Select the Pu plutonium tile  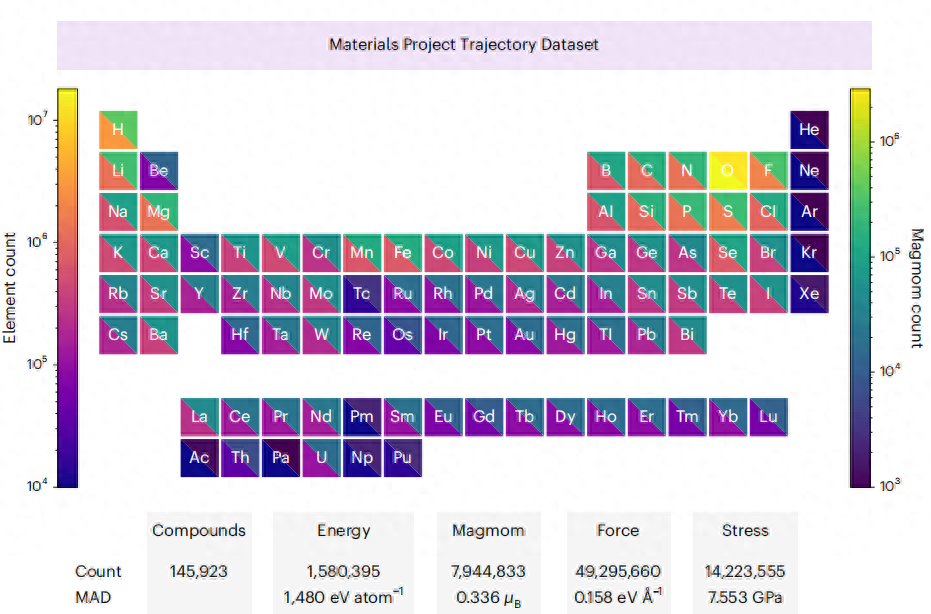(x=403, y=458)
